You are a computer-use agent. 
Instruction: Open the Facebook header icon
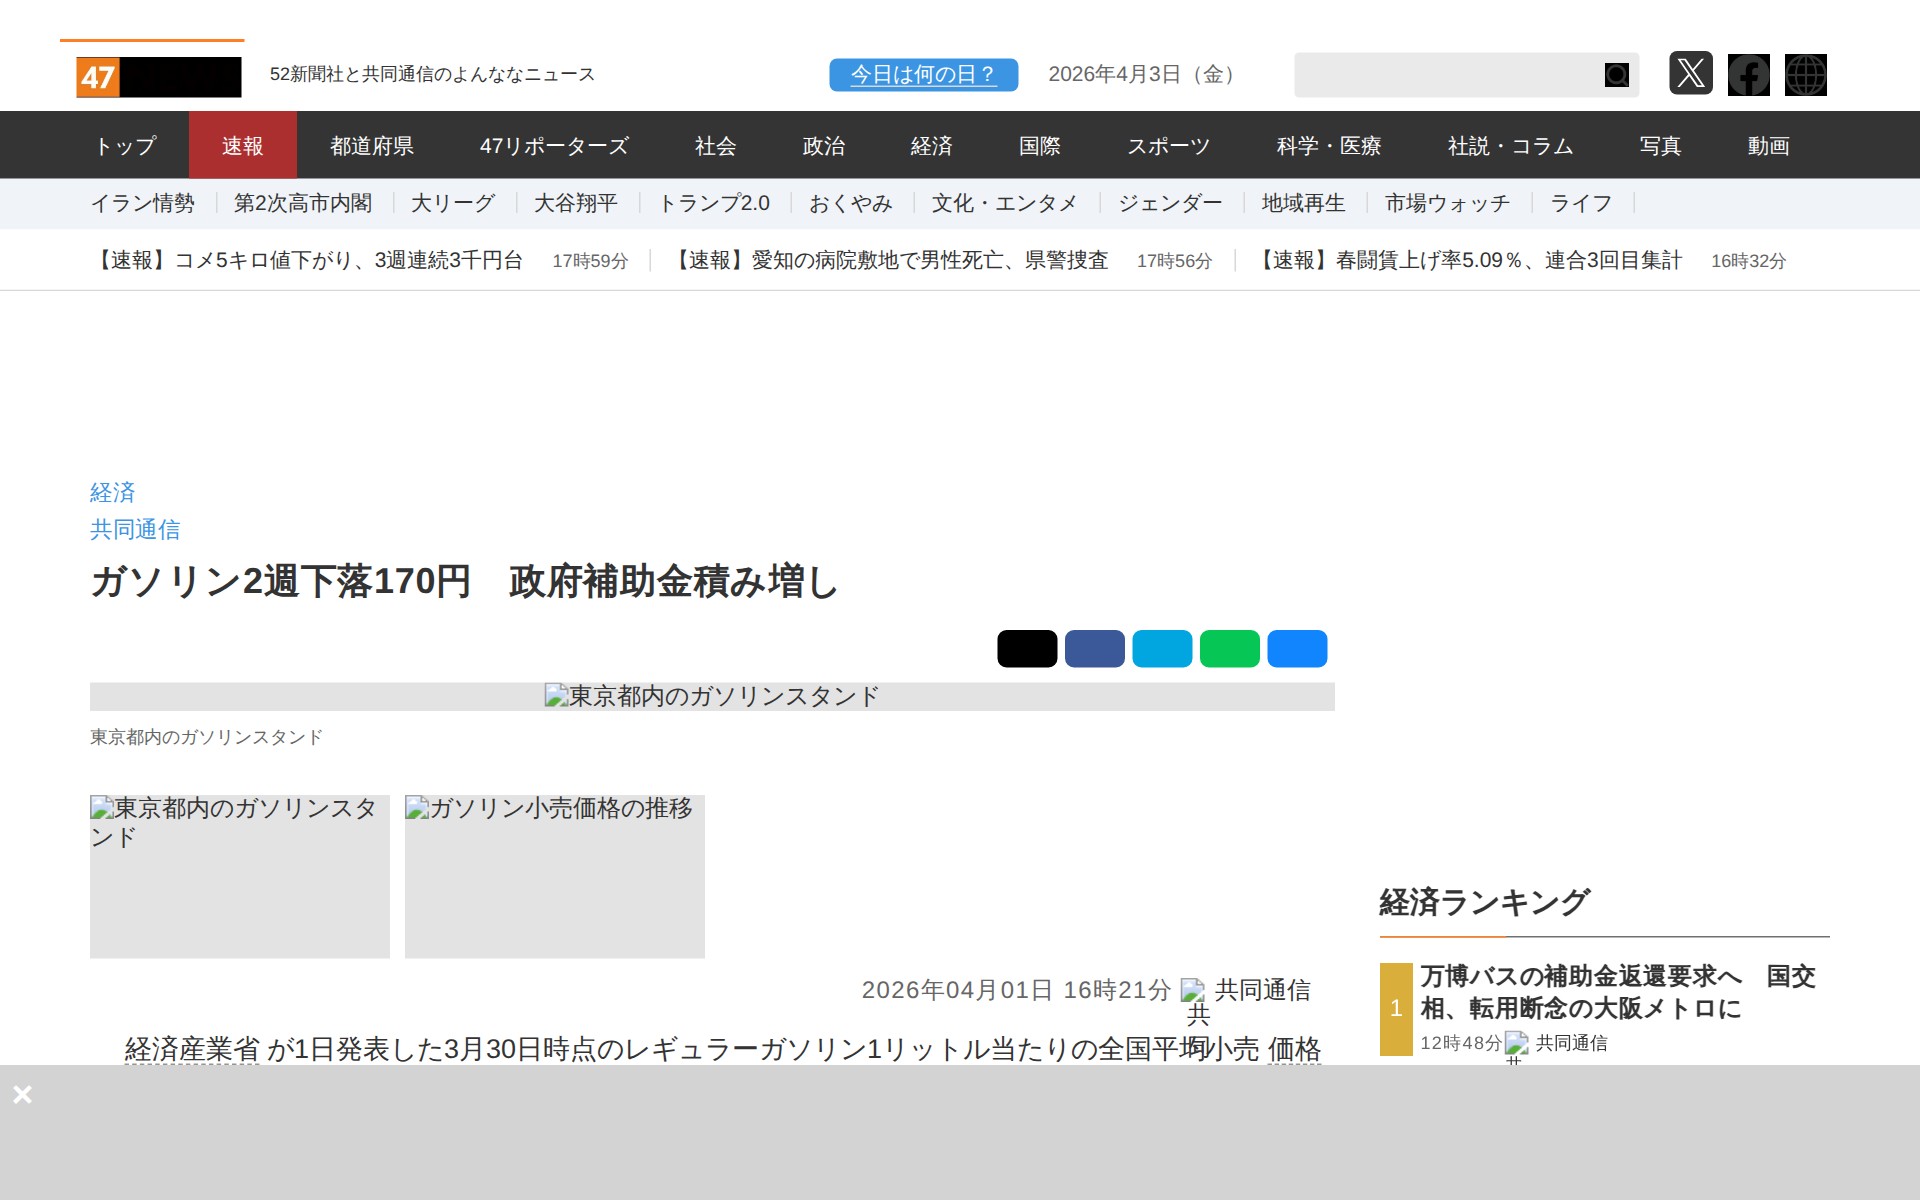coord(1748,75)
